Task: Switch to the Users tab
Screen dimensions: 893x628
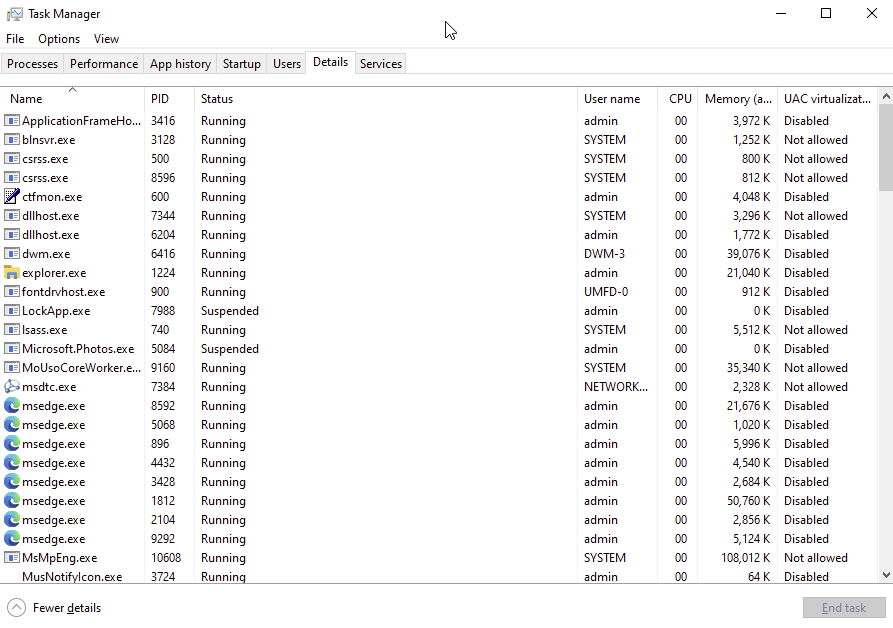Action: pos(286,64)
